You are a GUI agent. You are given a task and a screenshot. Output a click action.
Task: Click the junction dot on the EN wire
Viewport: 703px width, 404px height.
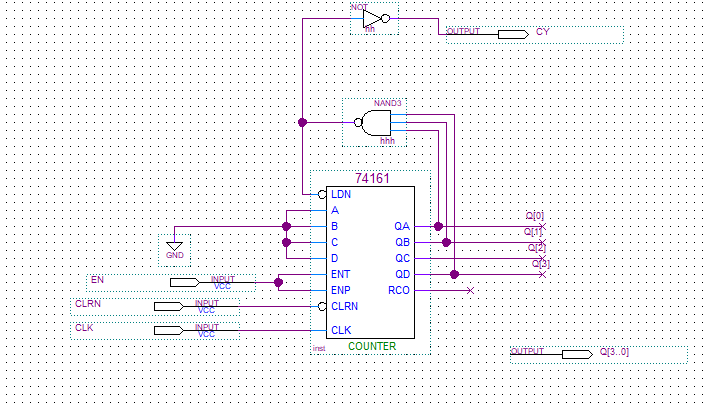278,282
